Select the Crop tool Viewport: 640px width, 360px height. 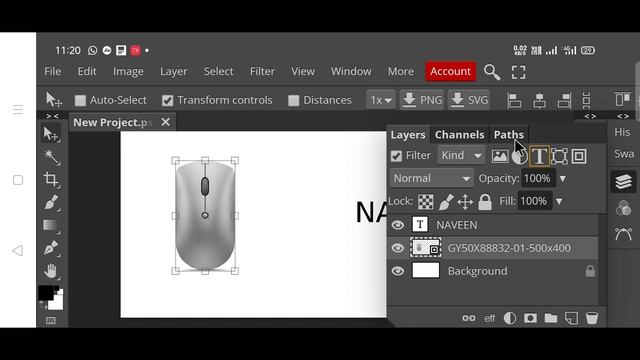[x=51, y=180]
